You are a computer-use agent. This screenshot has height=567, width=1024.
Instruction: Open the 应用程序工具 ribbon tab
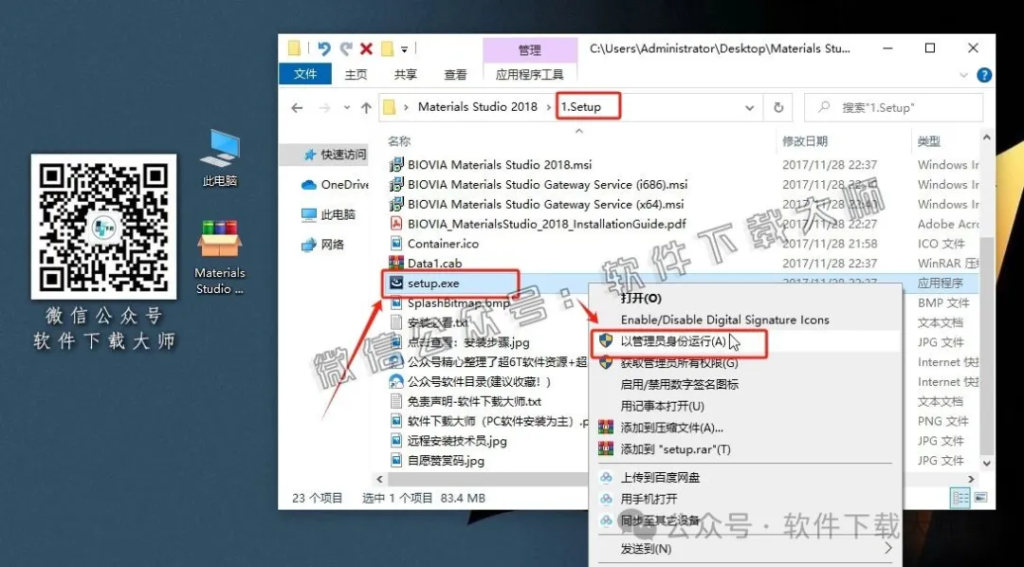coord(530,74)
